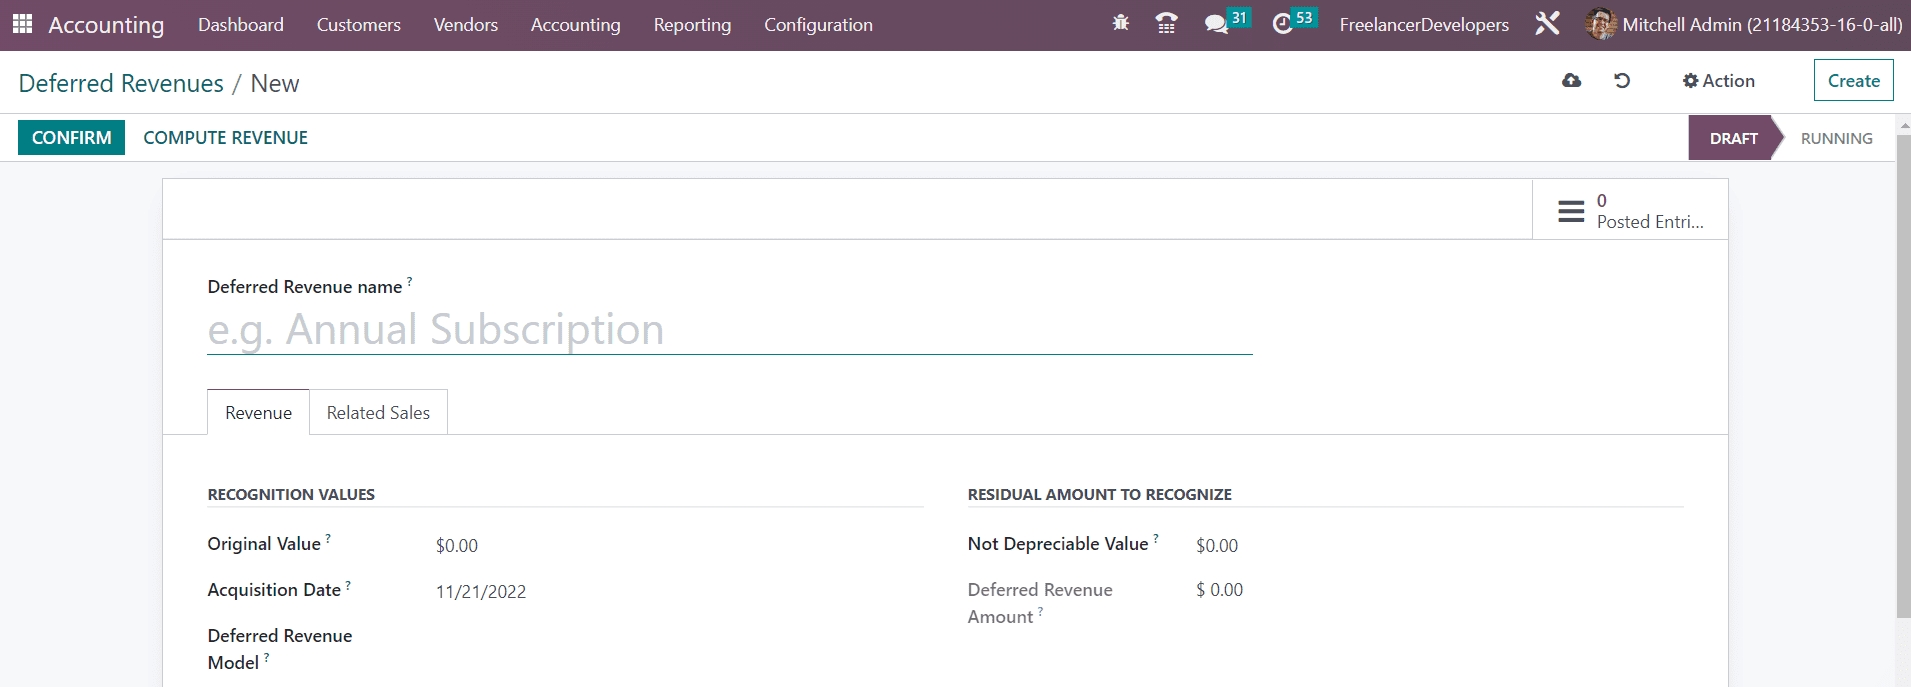Discard changes with undo icon

point(1622,81)
